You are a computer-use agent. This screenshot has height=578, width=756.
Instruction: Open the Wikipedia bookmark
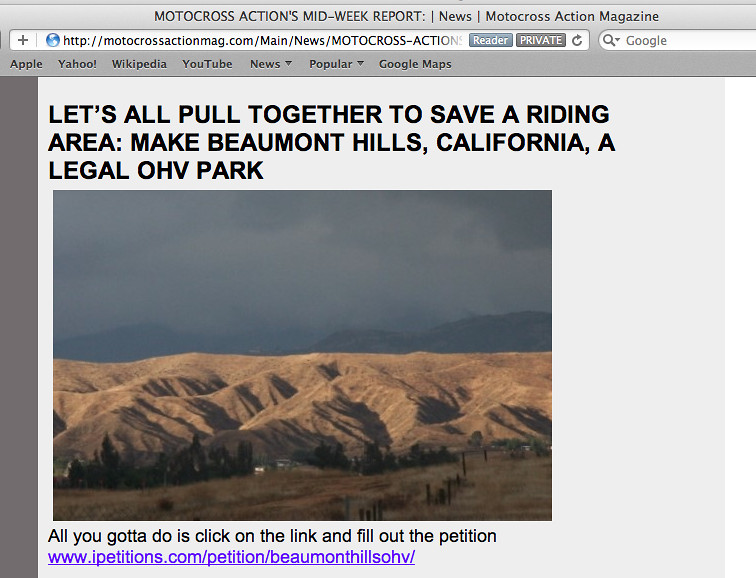[139, 64]
